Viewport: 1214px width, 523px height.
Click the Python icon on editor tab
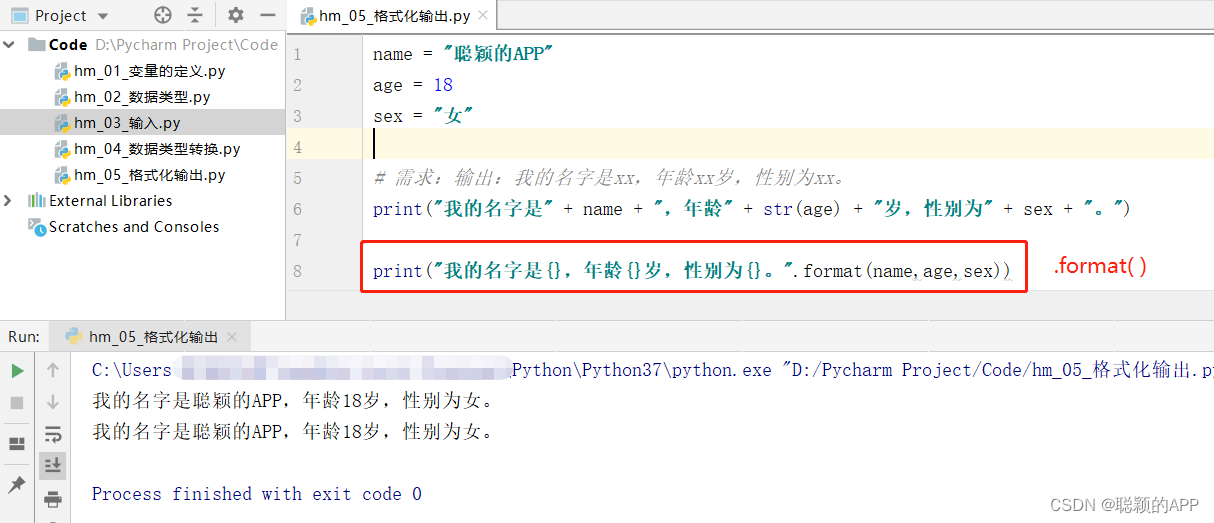[307, 16]
